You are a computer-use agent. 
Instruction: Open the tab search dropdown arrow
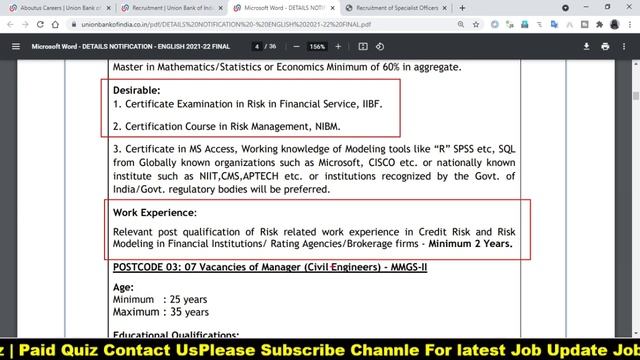pyautogui.click(x=565, y=8)
